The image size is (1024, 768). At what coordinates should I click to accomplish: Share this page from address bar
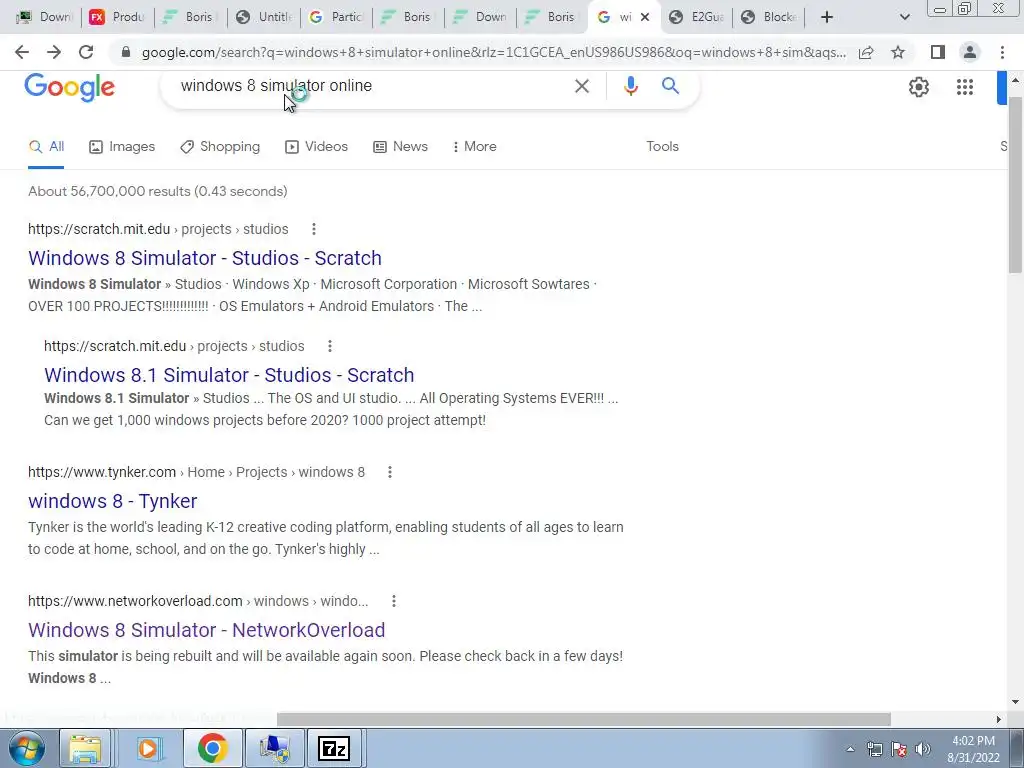click(866, 52)
